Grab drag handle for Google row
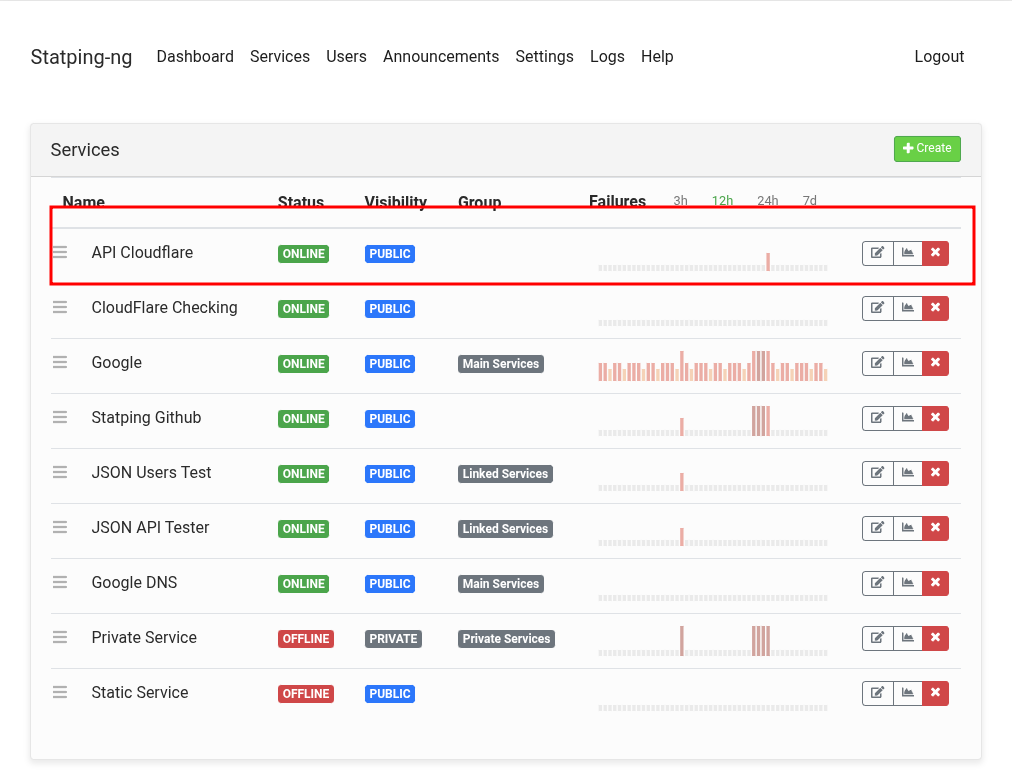 [60, 363]
